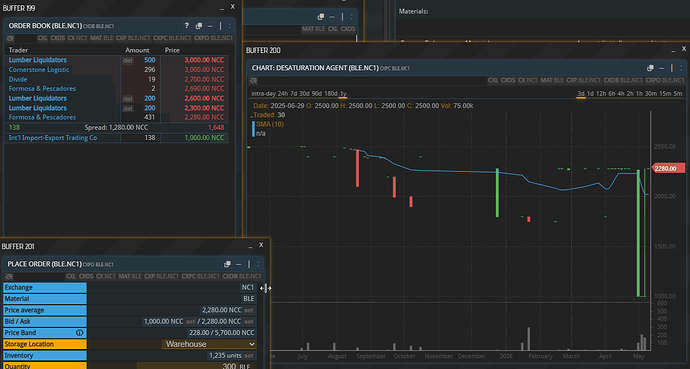Split the Chart tile vertically
690x369 pixels.
click(672, 68)
